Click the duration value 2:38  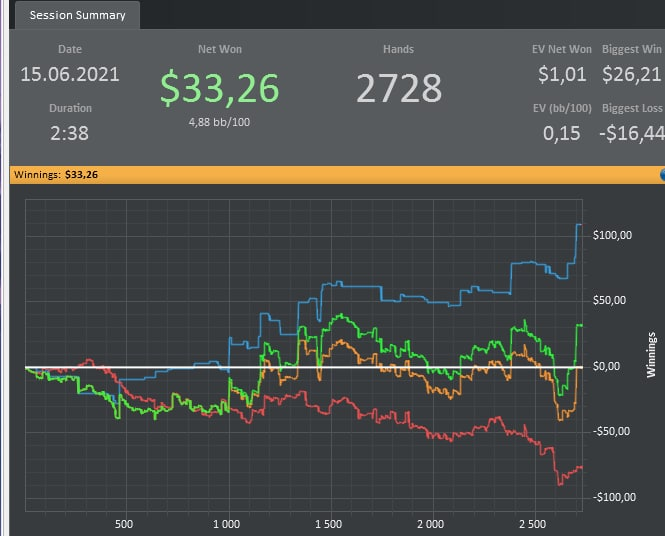(x=70, y=133)
